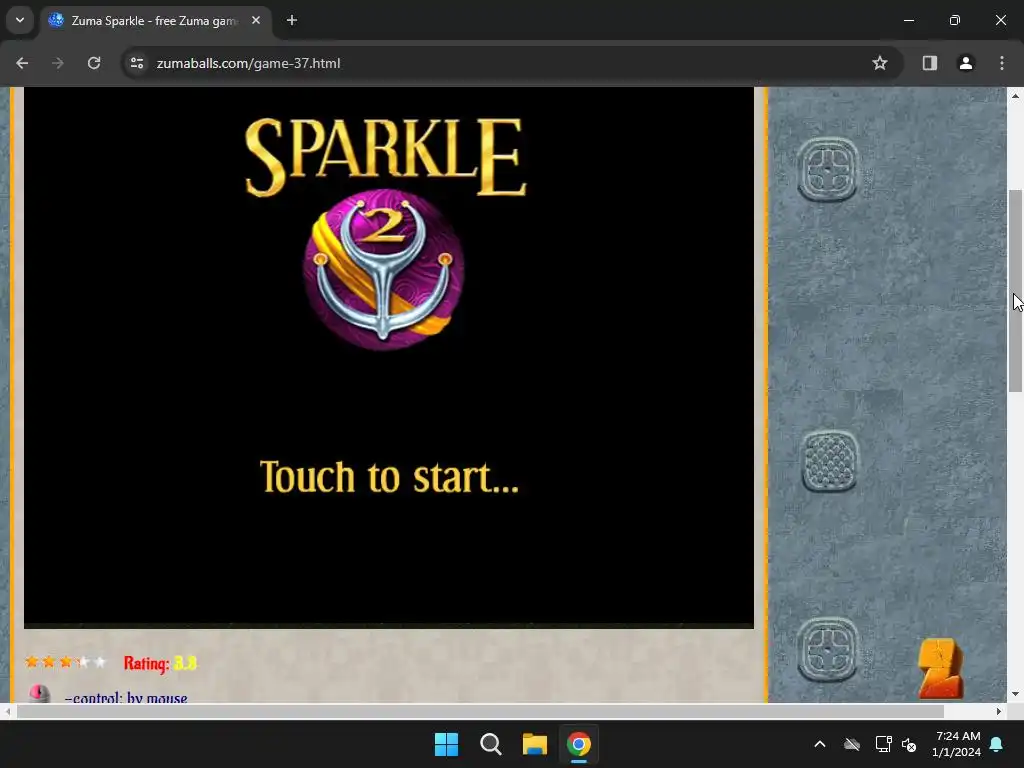Click the middle scaled stone glyph in sidebar
This screenshot has height=768, width=1024.
pyautogui.click(x=829, y=461)
